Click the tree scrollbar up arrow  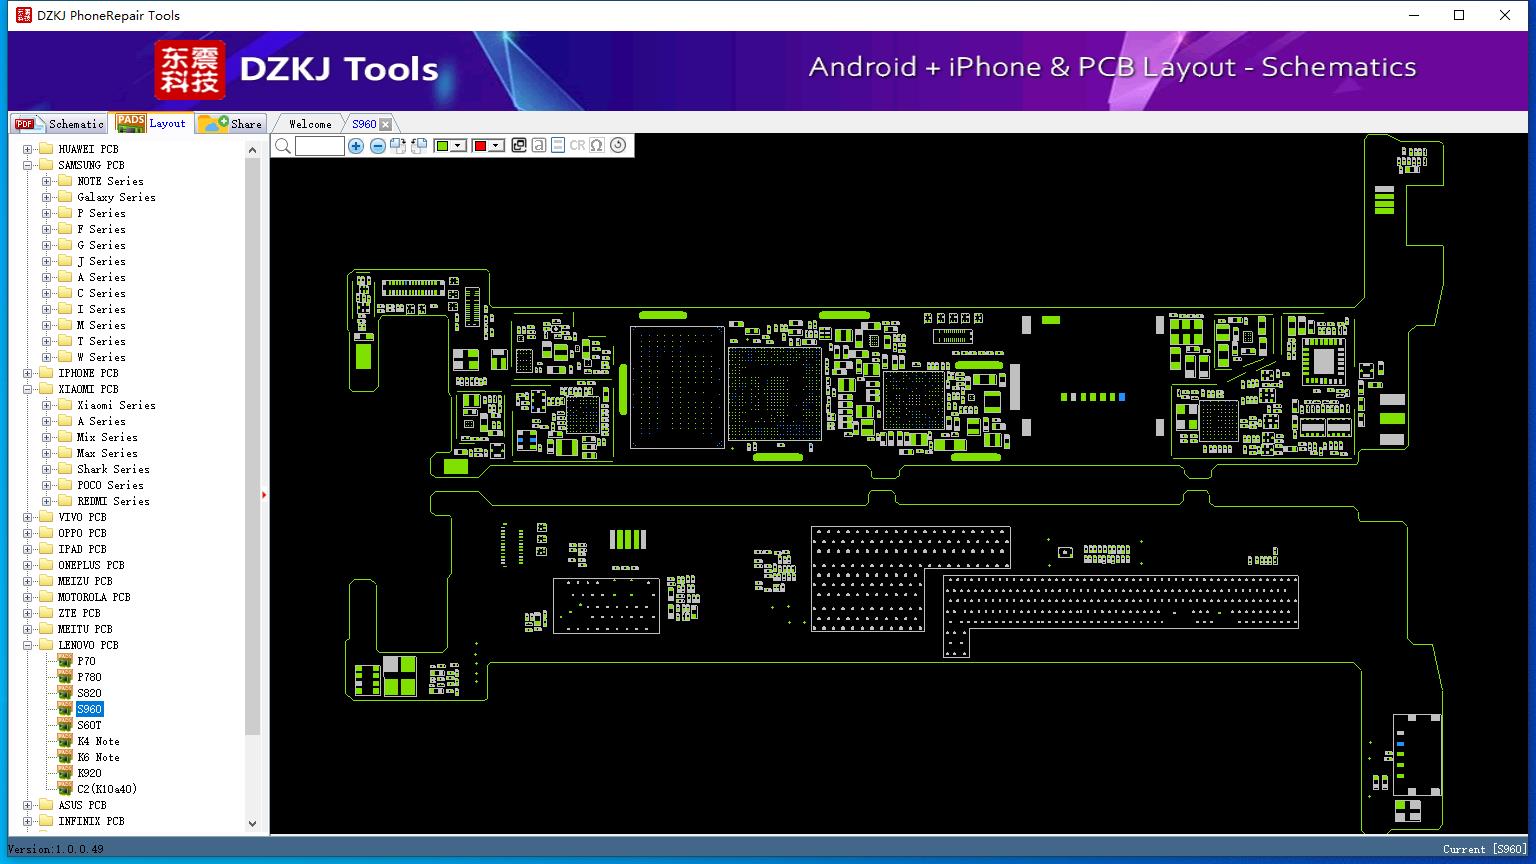click(x=252, y=150)
